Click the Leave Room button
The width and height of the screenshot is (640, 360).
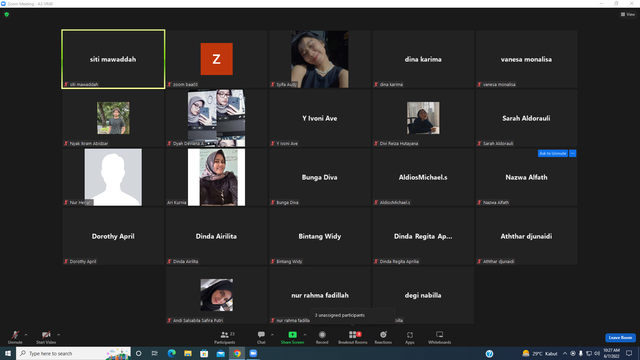pyautogui.click(x=620, y=338)
